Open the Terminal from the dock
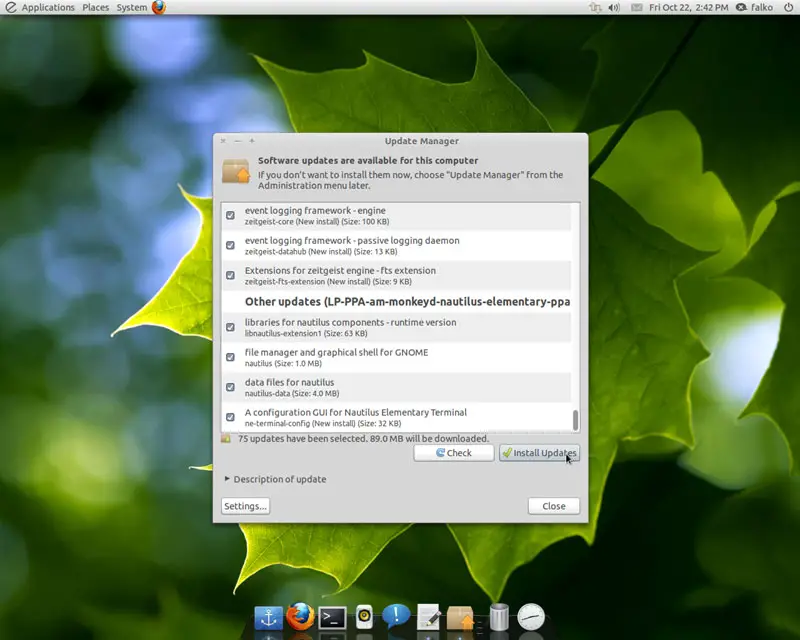Image resolution: width=800 pixels, height=640 pixels. pyautogui.click(x=332, y=618)
